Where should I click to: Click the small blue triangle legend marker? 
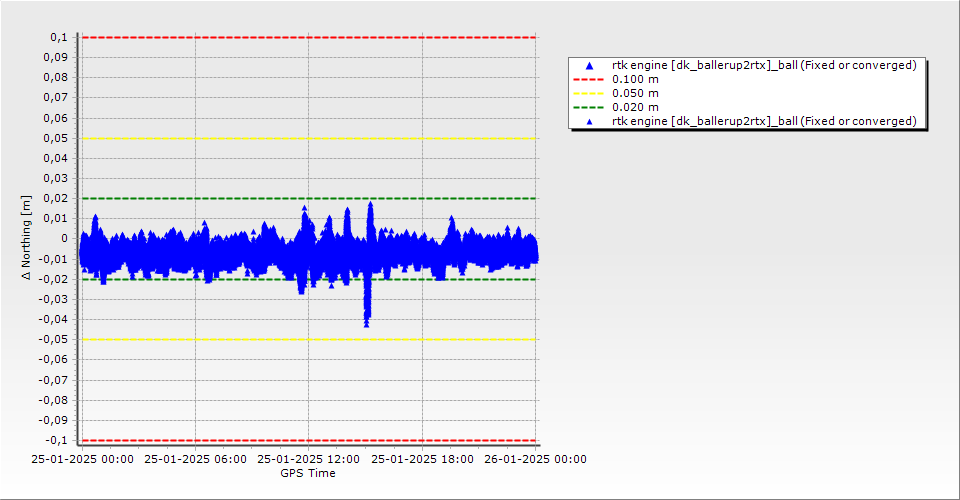[590, 122]
